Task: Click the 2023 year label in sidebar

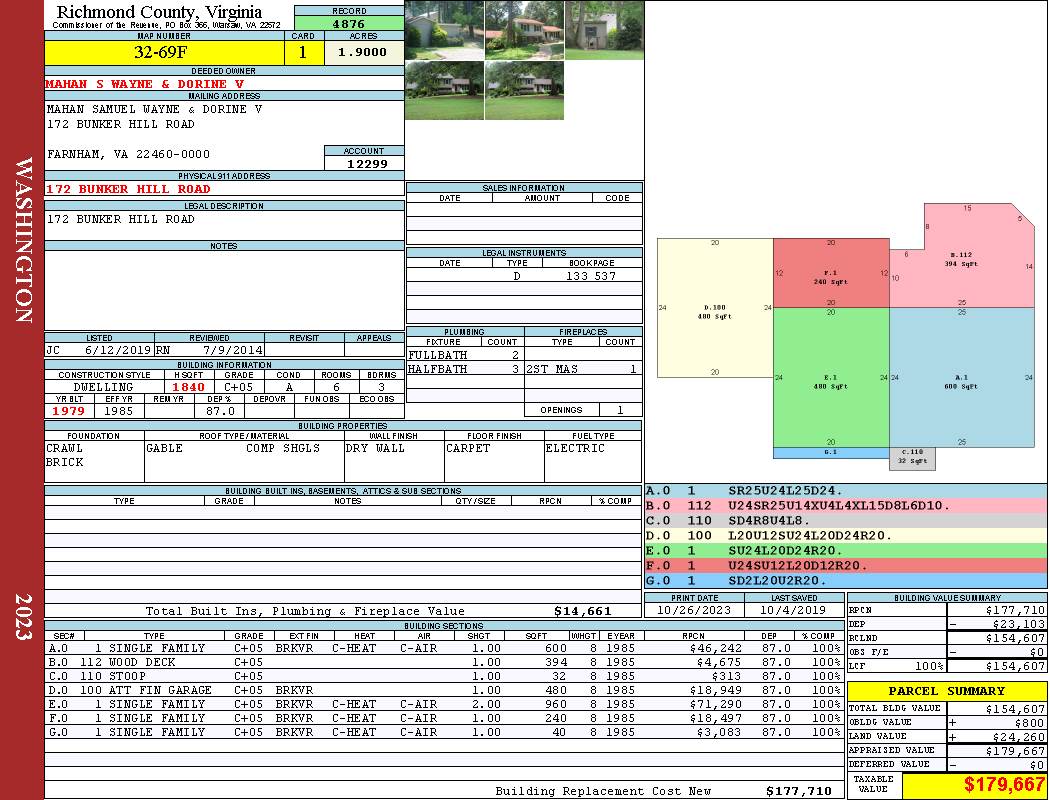Action: pyautogui.click(x=23, y=617)
